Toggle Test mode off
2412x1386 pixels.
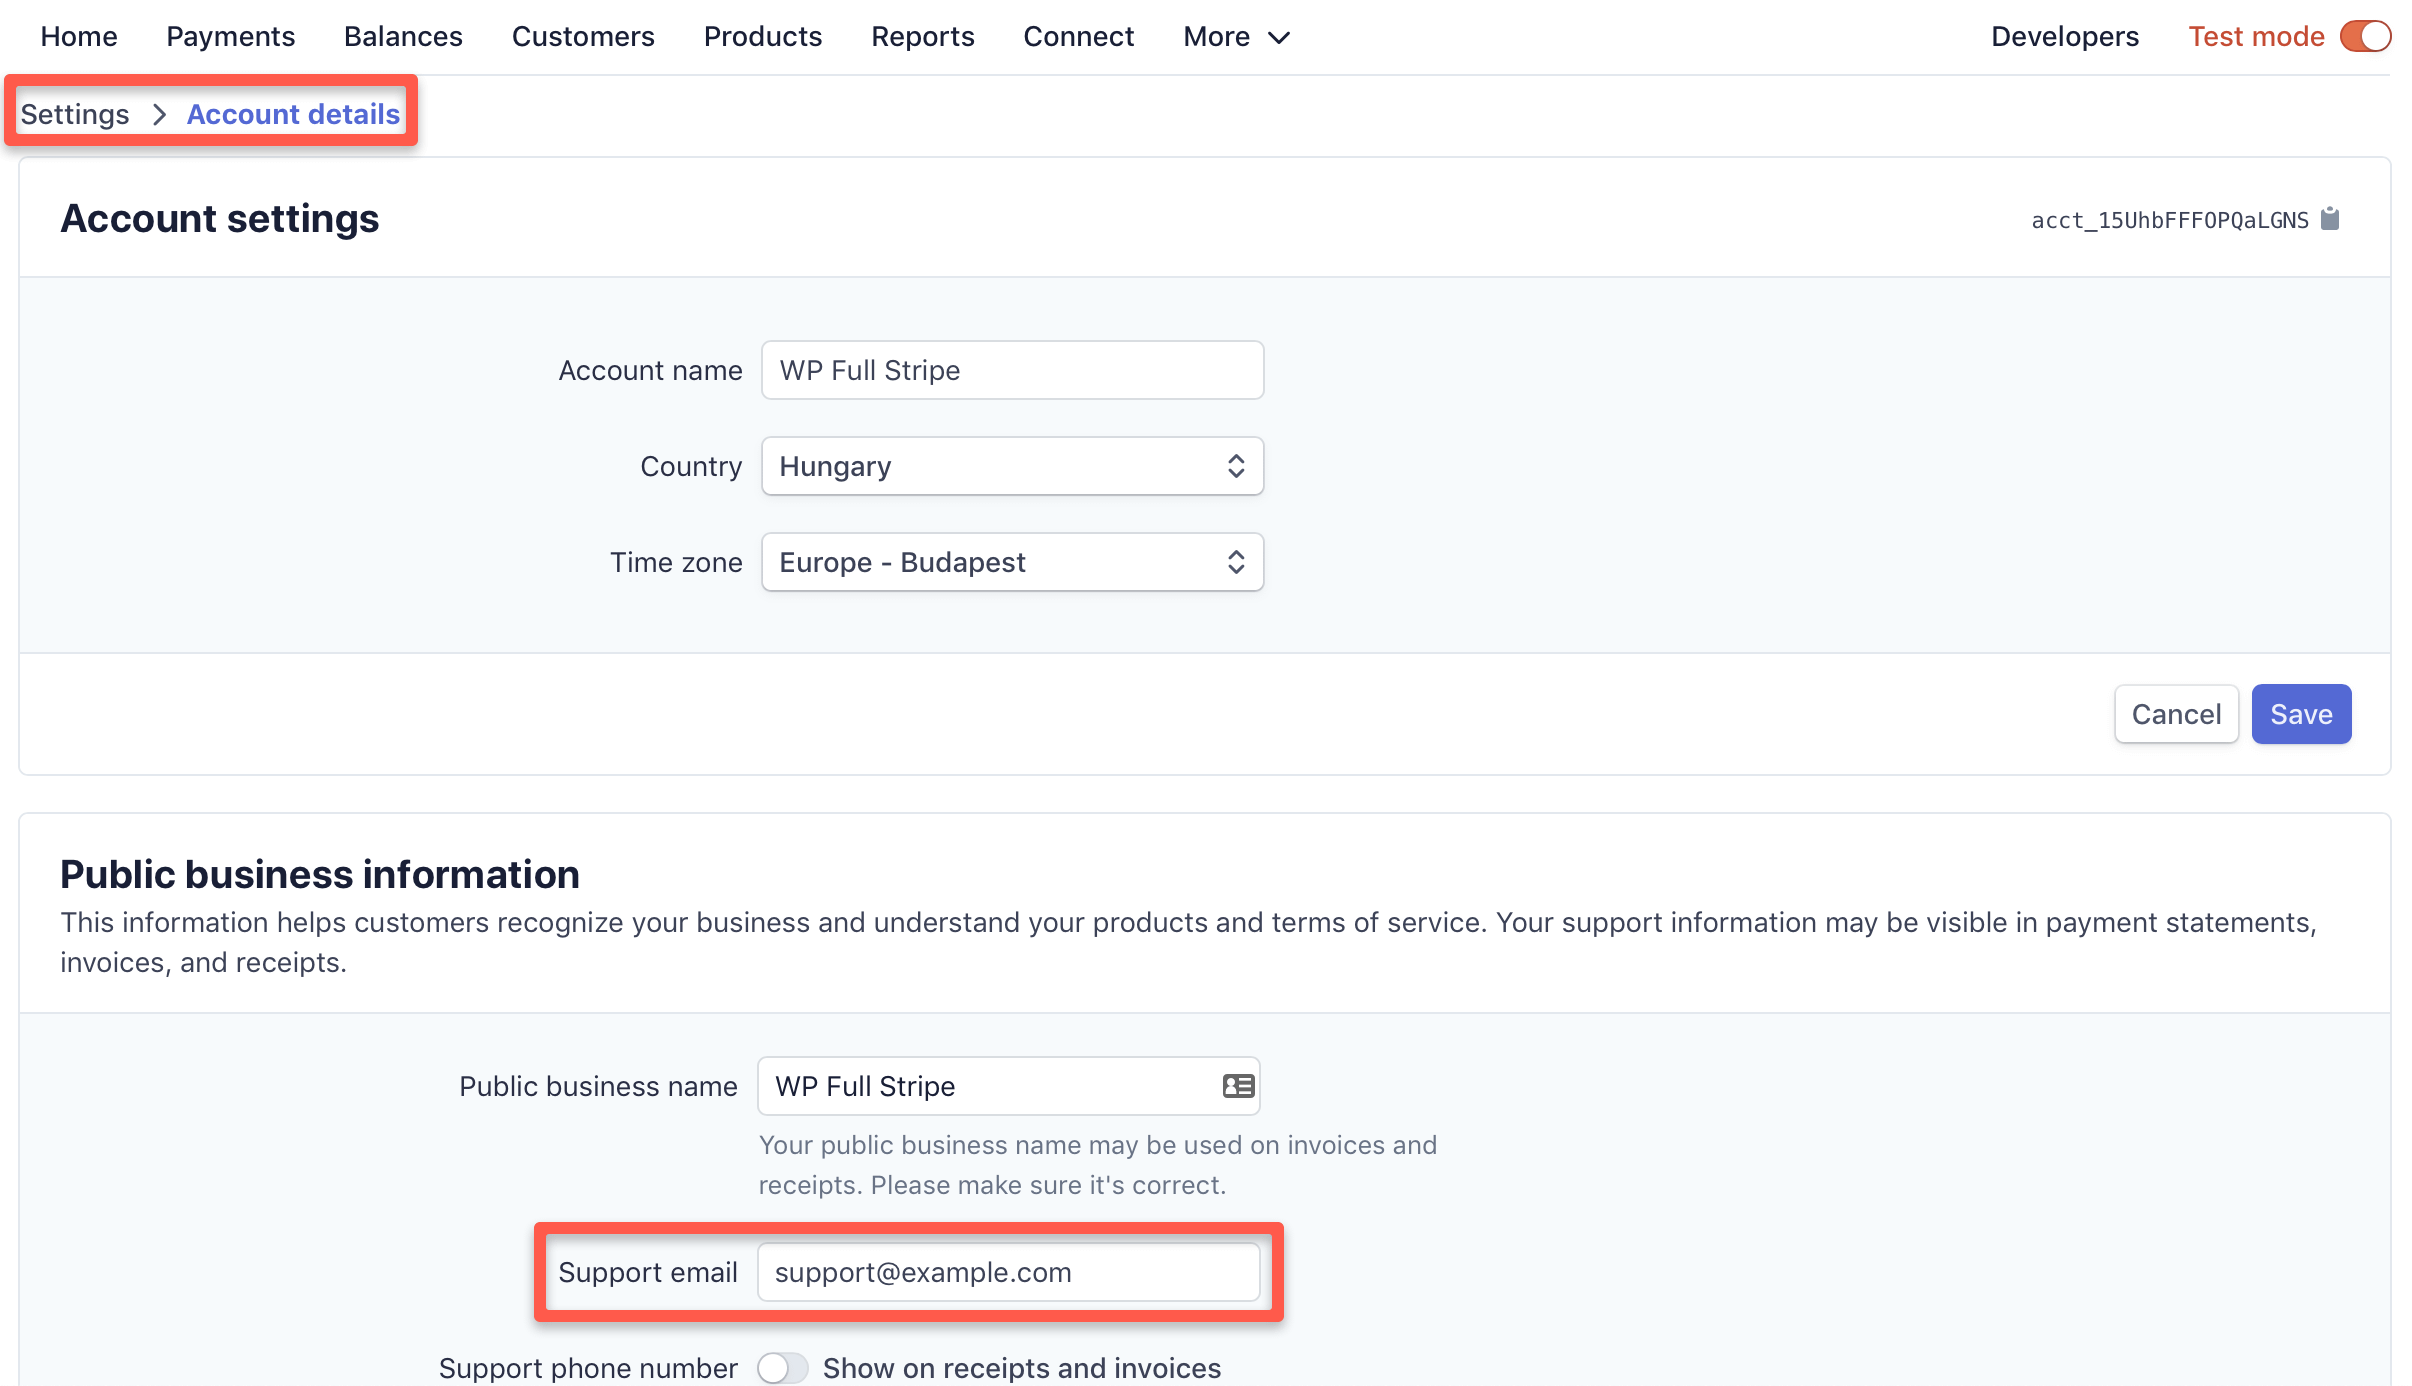2366,36
